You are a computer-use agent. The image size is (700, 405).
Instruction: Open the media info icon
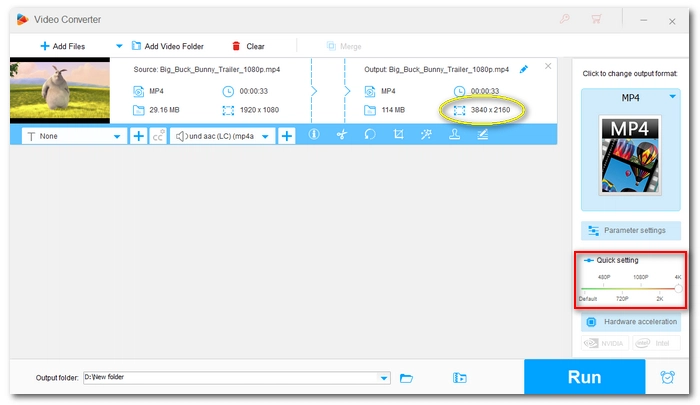(x=314, y=134)
